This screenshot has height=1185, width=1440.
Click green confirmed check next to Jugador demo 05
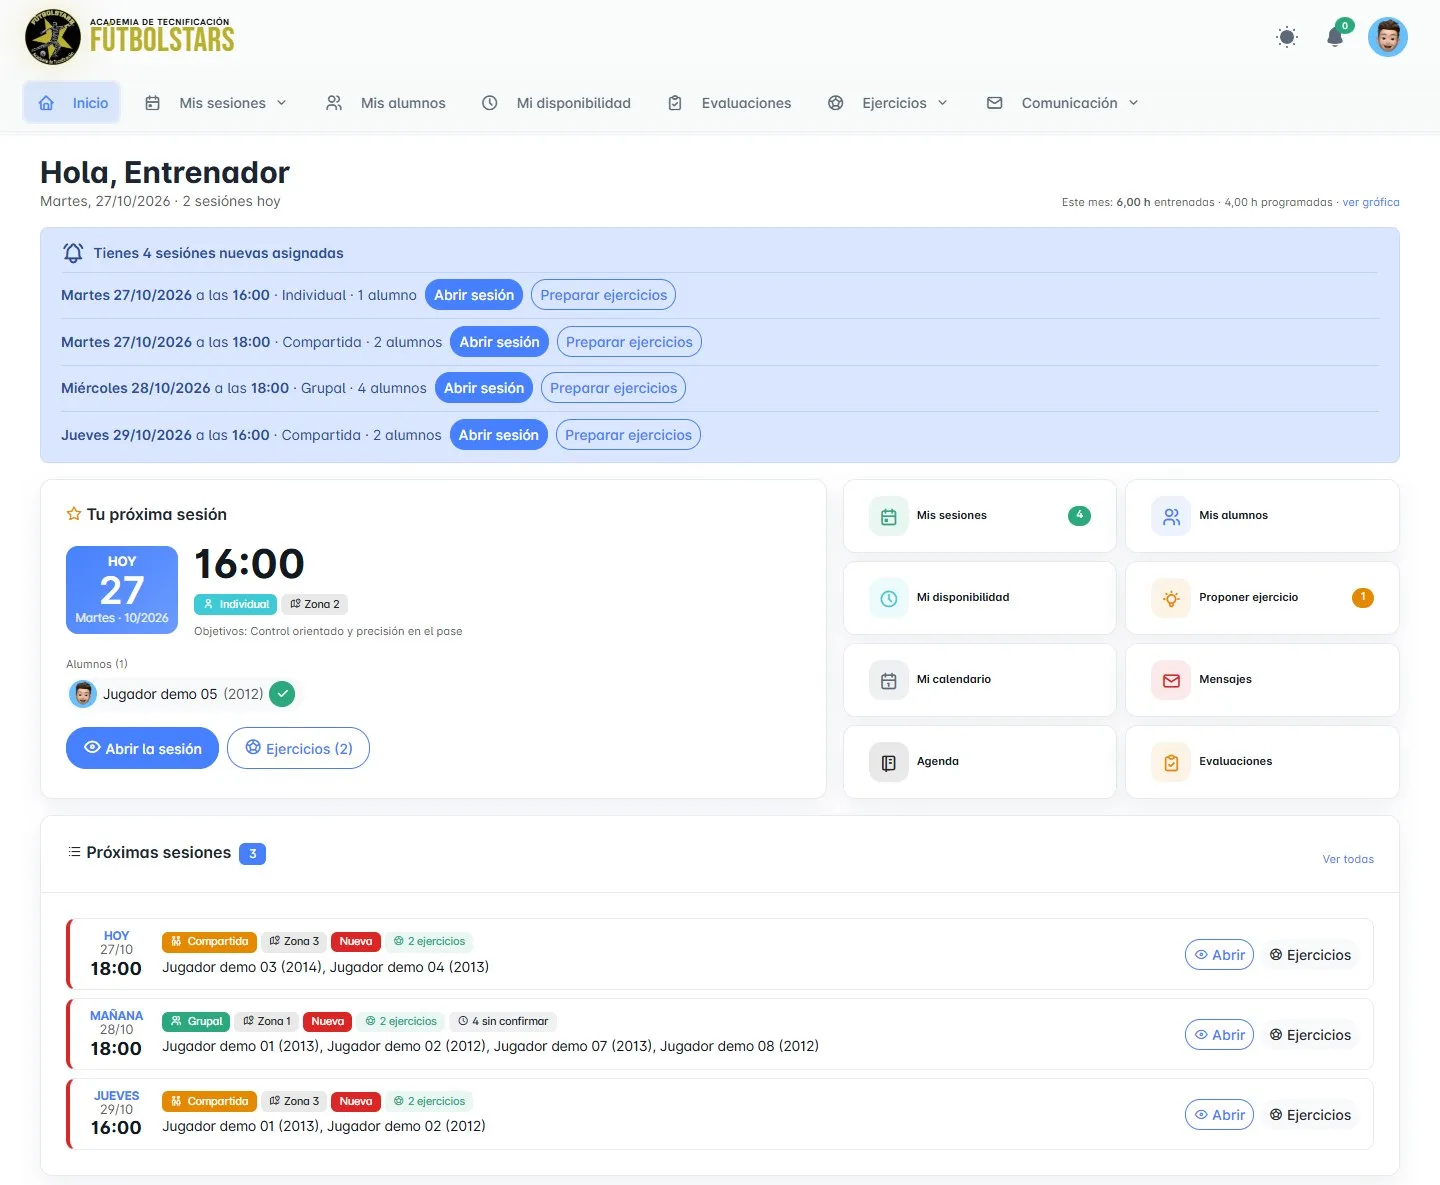pos(283,694)
